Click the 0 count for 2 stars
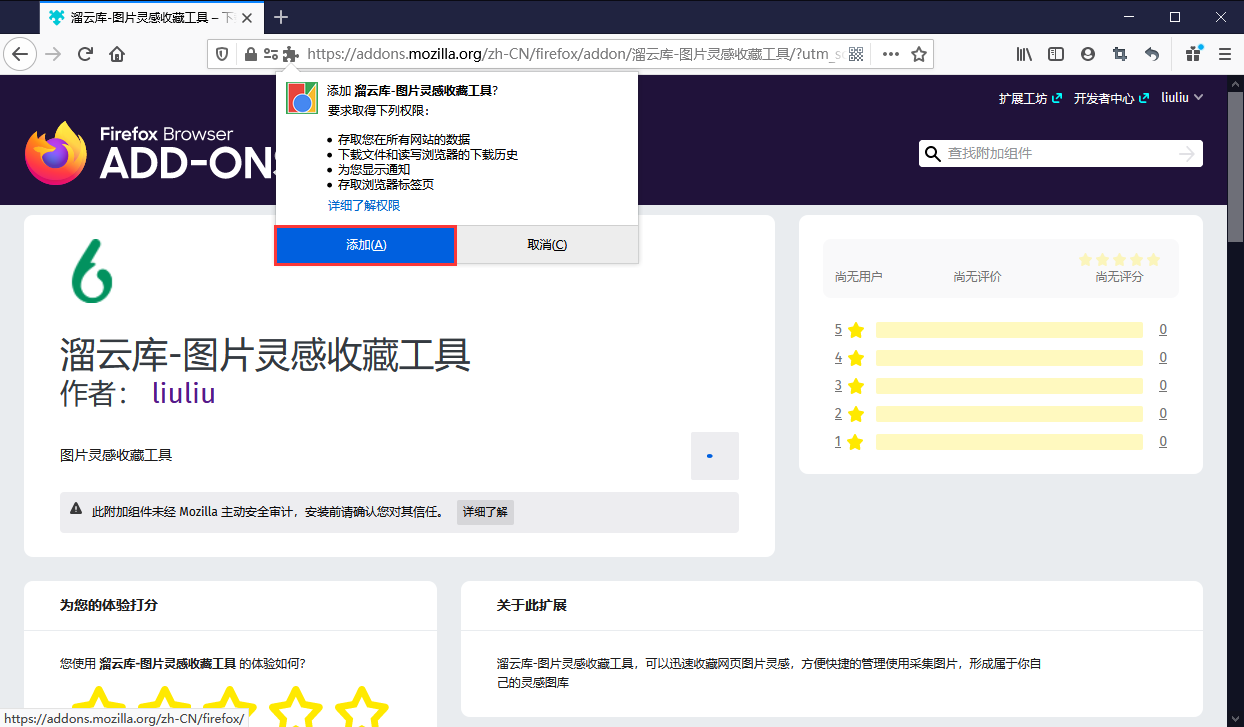The image size is (1244, 727). pyautogui.click(x=1163, y=414)
